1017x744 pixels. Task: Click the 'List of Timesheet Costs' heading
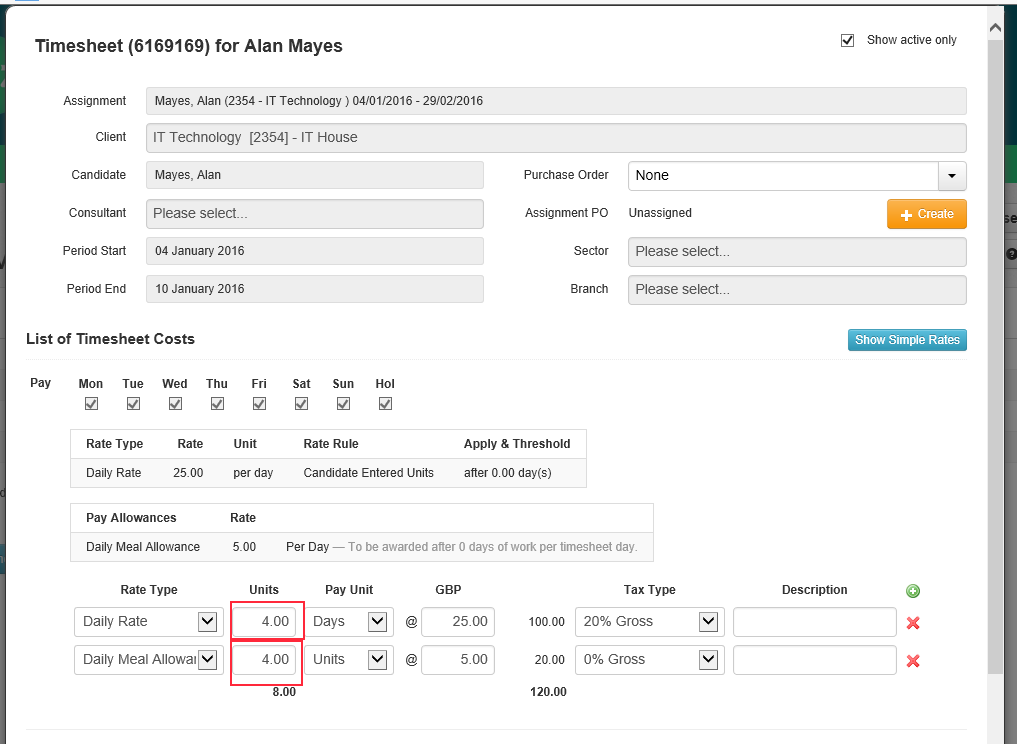110,339
